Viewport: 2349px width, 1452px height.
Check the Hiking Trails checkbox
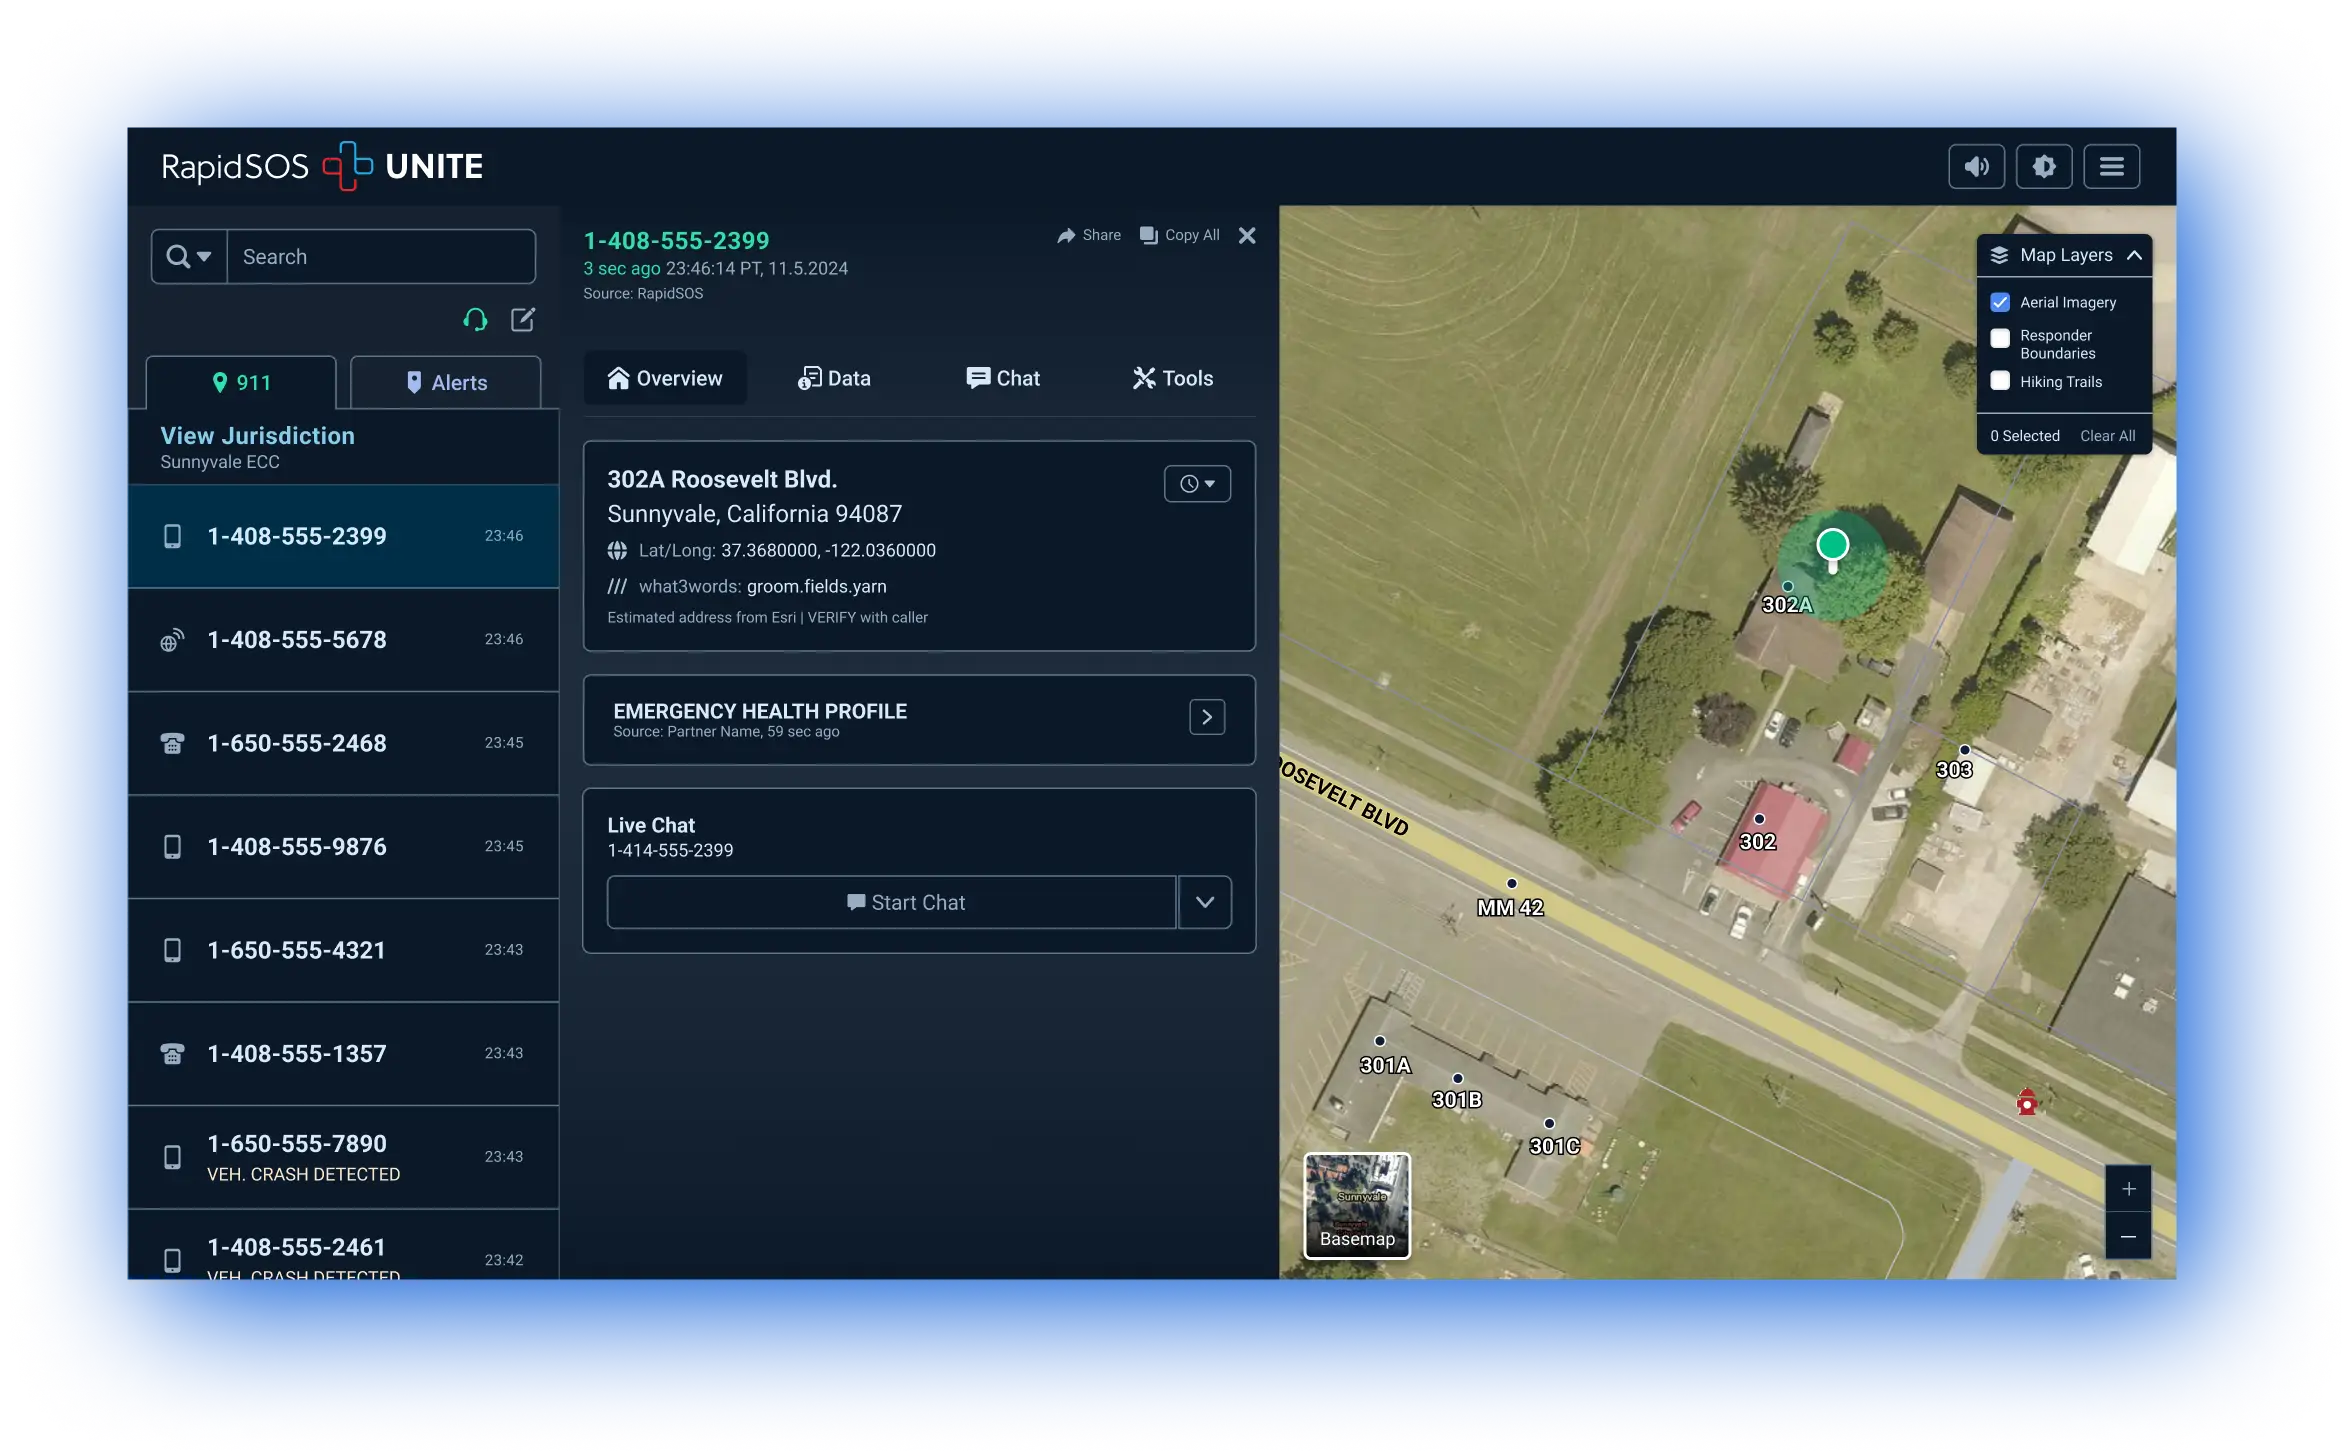tap(2000, 381)
